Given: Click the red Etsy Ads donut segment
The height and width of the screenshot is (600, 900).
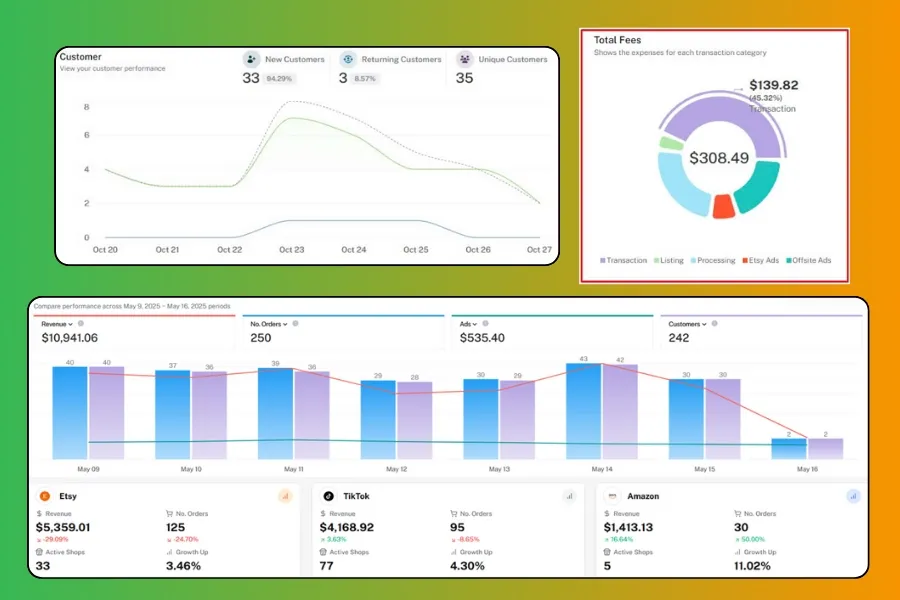Looking at the screenshot, I should [723, 207].
